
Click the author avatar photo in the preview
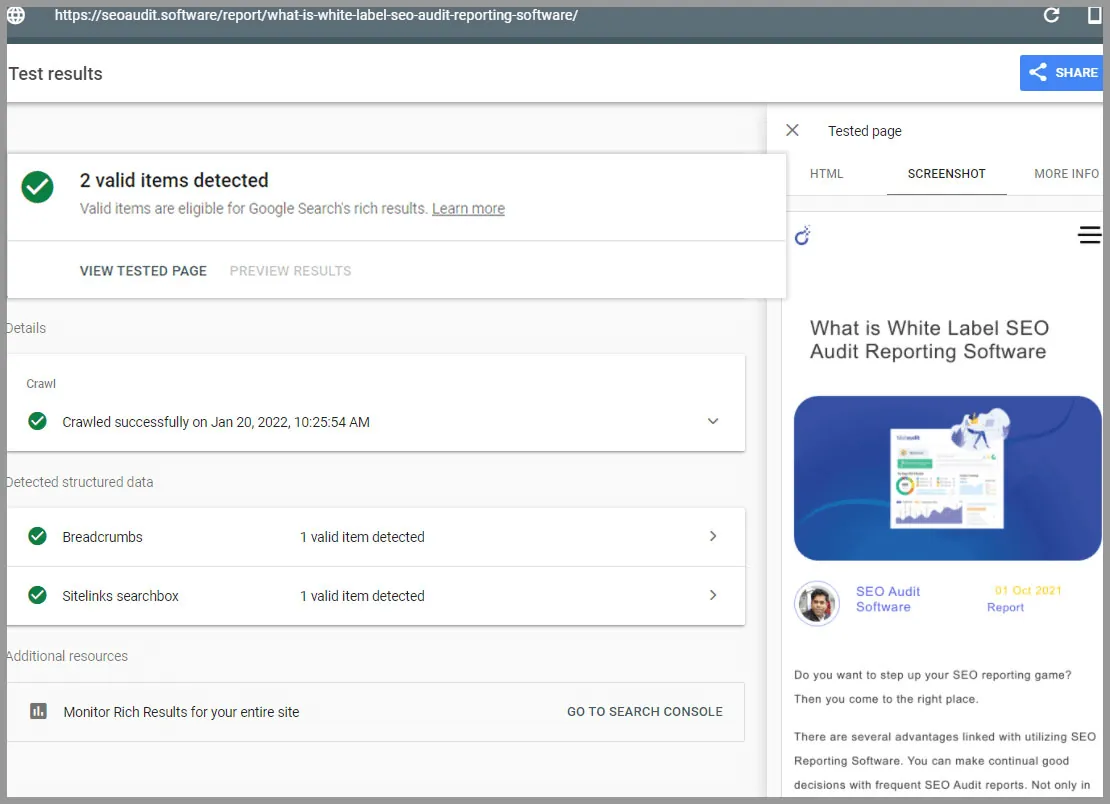(x=817, y=603)
